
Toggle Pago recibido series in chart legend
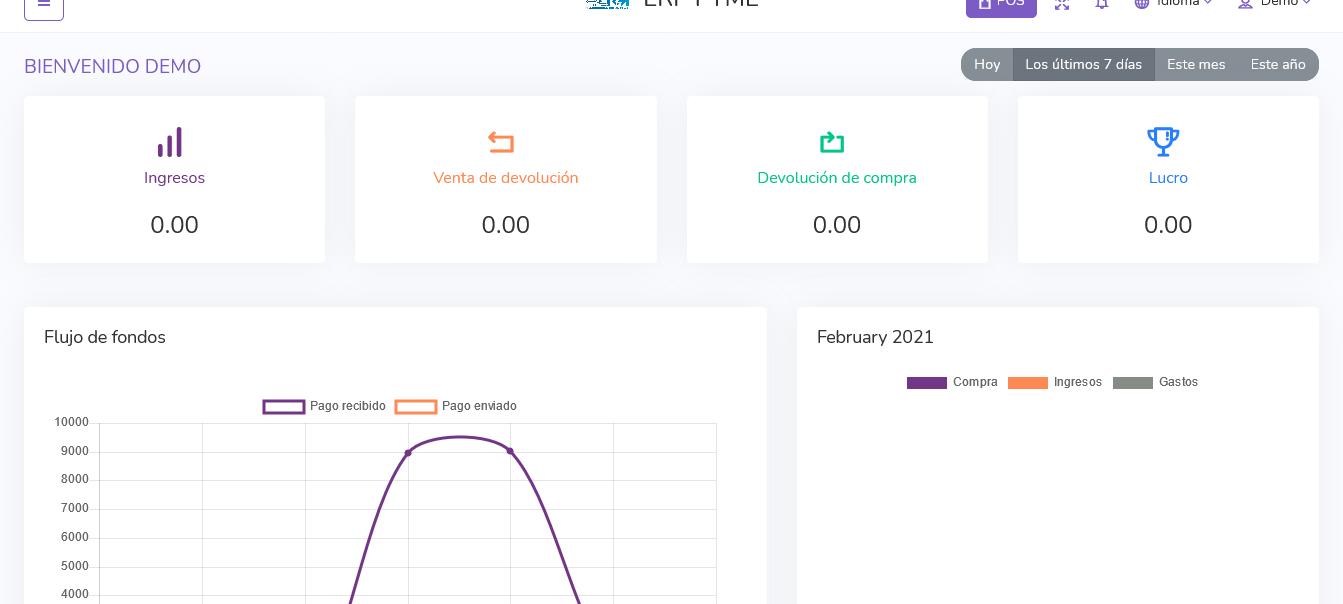[324, 406]
